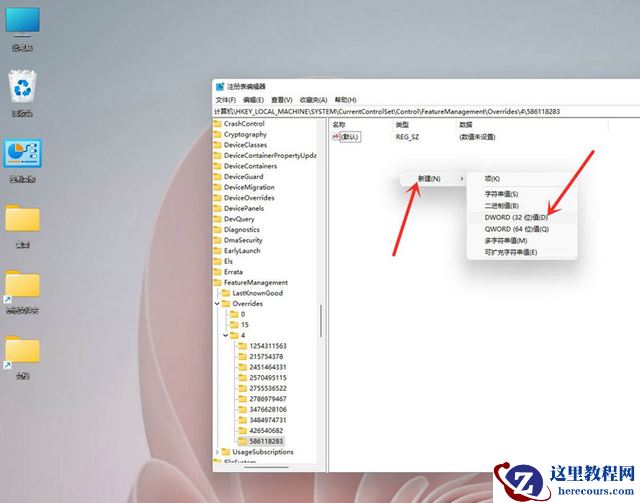Click folder icon beside DmaSecurity
The width and height of the screenshot is (640, 503).
tap(218, 240)
